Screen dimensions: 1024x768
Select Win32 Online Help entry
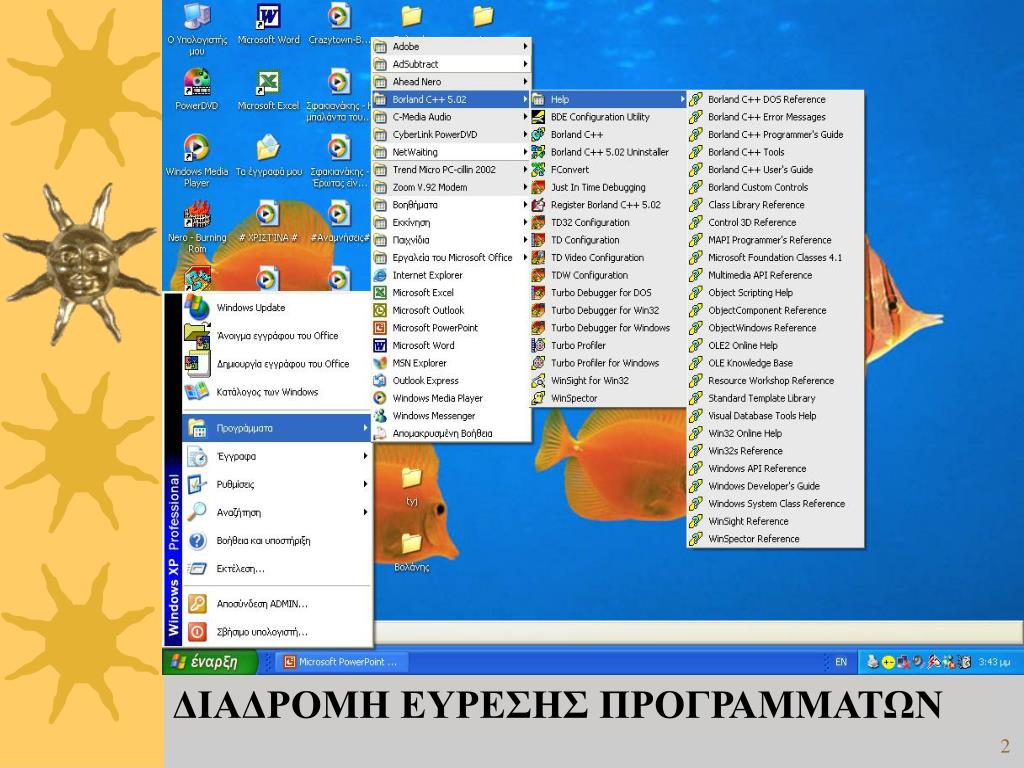click(775, 434)
